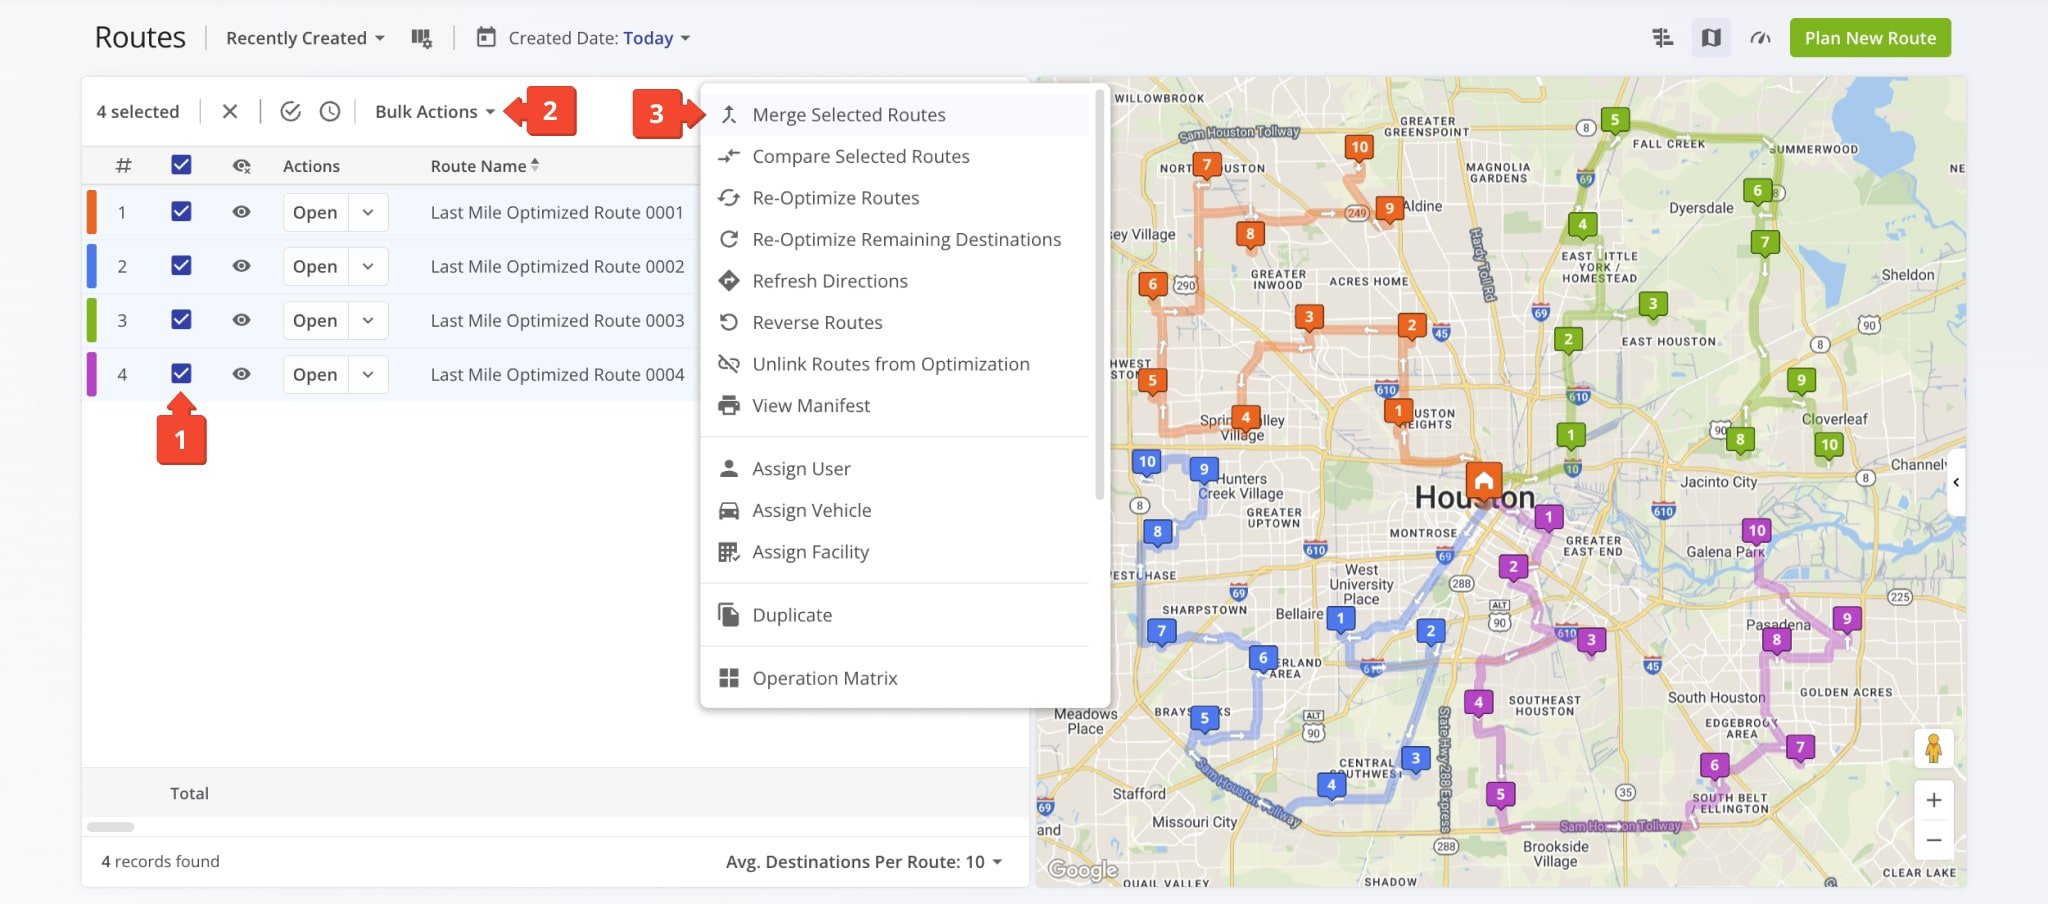Click the calendar icon beside Created Date

pyautogui.click(x=486, y=37)
